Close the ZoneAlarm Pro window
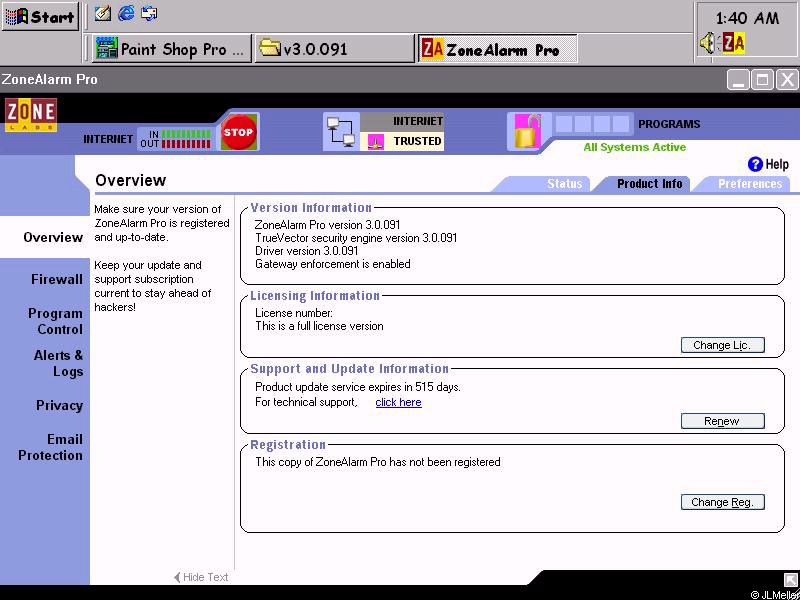The height and width of the screenshot is (600, 800). (787, 80)
